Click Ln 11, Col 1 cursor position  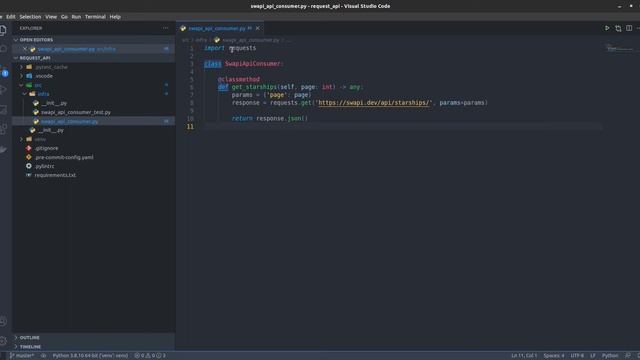click(x=524, y=356)
